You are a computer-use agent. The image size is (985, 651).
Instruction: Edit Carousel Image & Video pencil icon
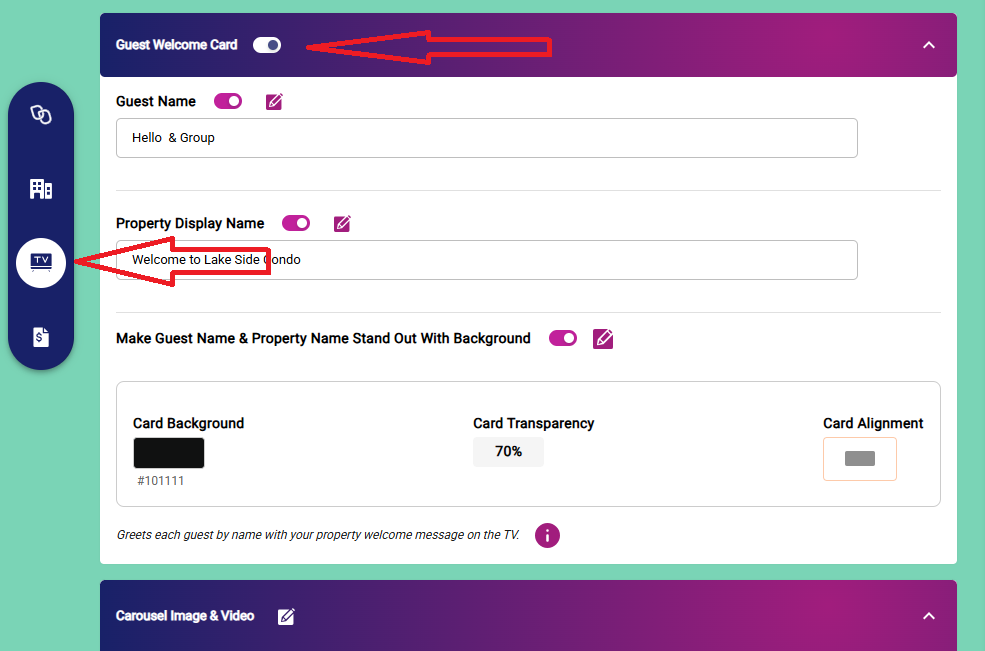(286, 616)
